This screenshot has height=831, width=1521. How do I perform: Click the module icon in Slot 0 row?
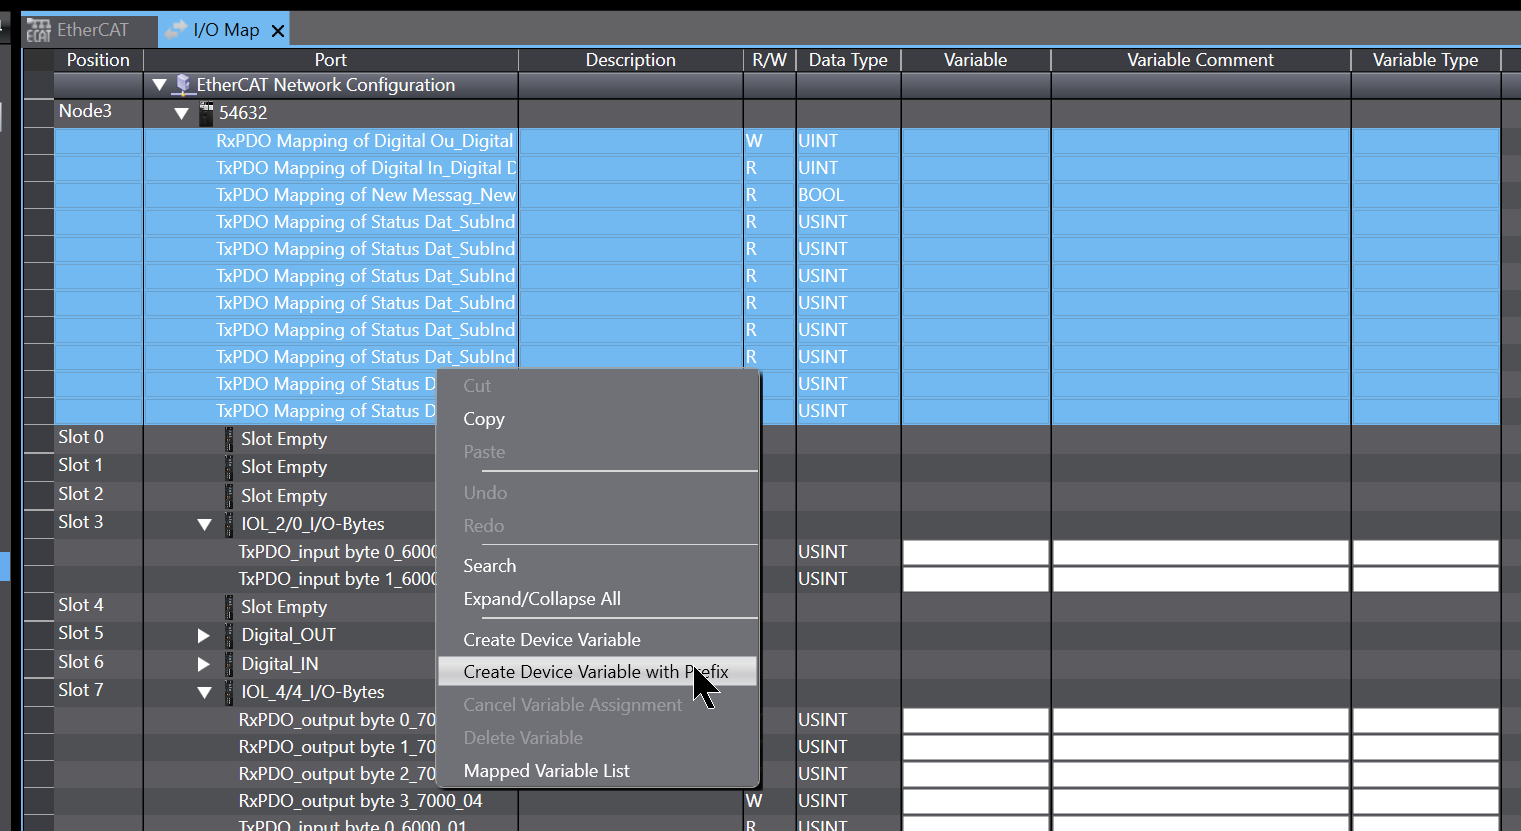coord(229,439)
